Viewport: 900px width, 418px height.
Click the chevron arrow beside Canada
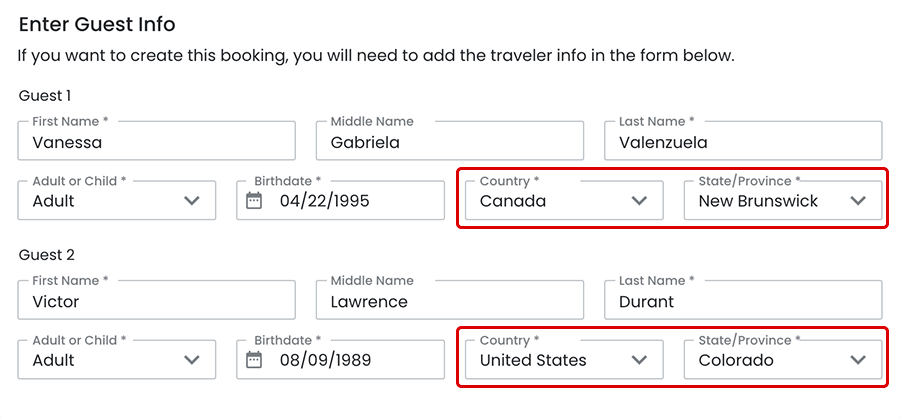pos(640,201)
